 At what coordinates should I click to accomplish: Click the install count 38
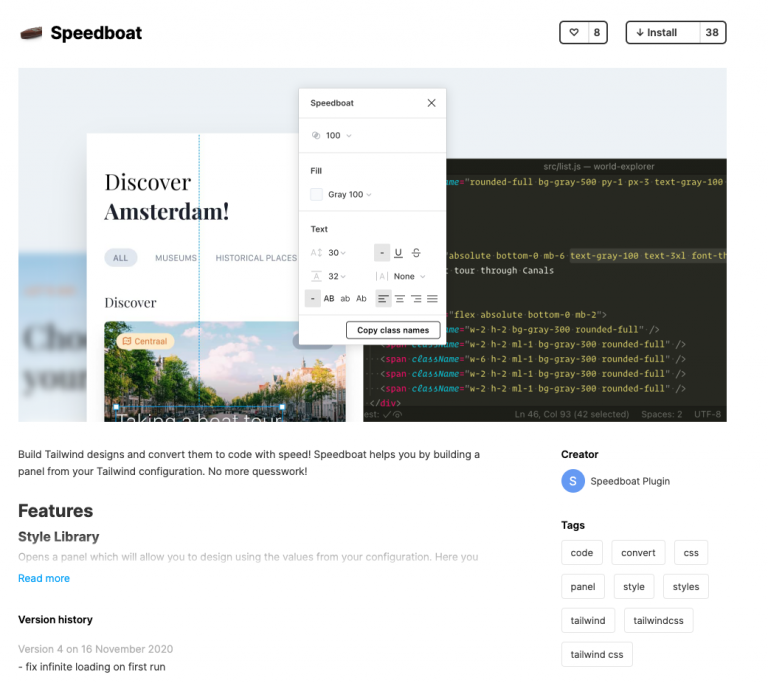[x=712, y=32]
